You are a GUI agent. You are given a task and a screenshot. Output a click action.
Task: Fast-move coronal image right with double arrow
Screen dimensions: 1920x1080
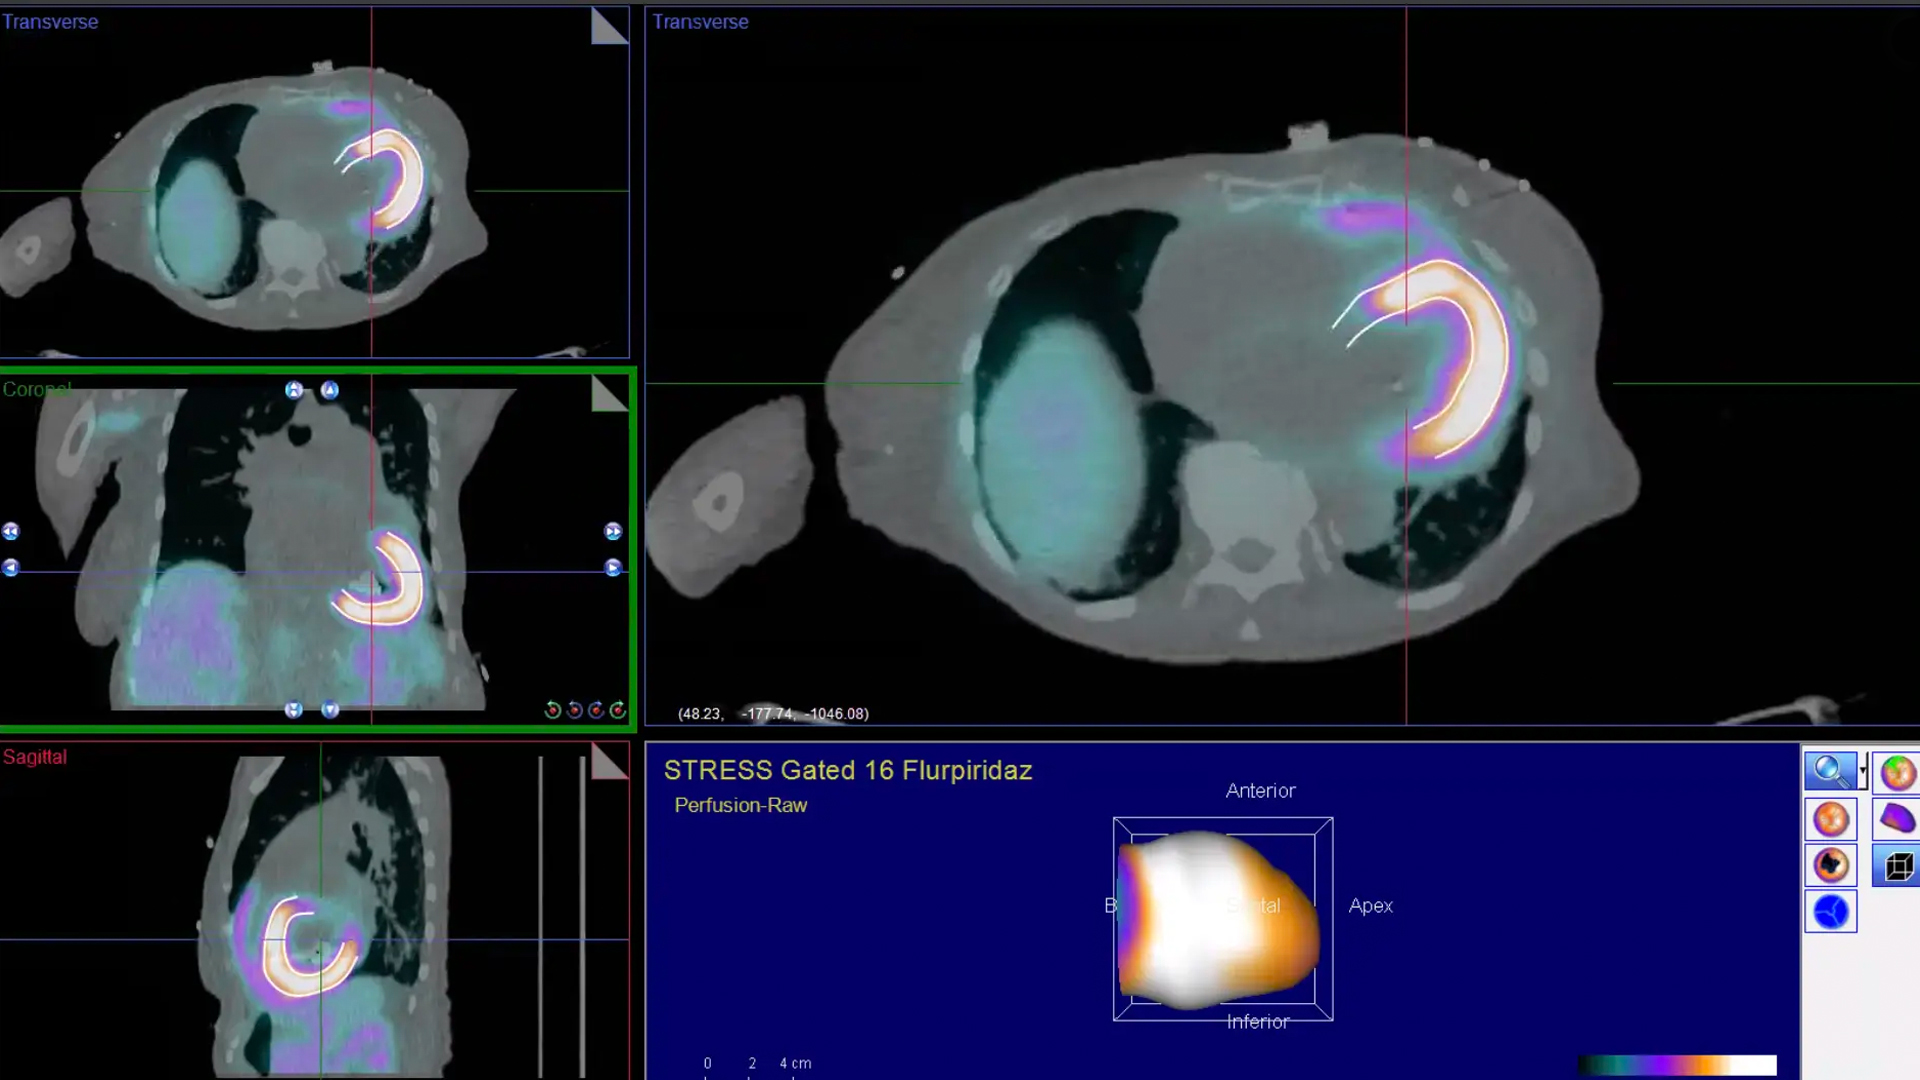(613, 531)
